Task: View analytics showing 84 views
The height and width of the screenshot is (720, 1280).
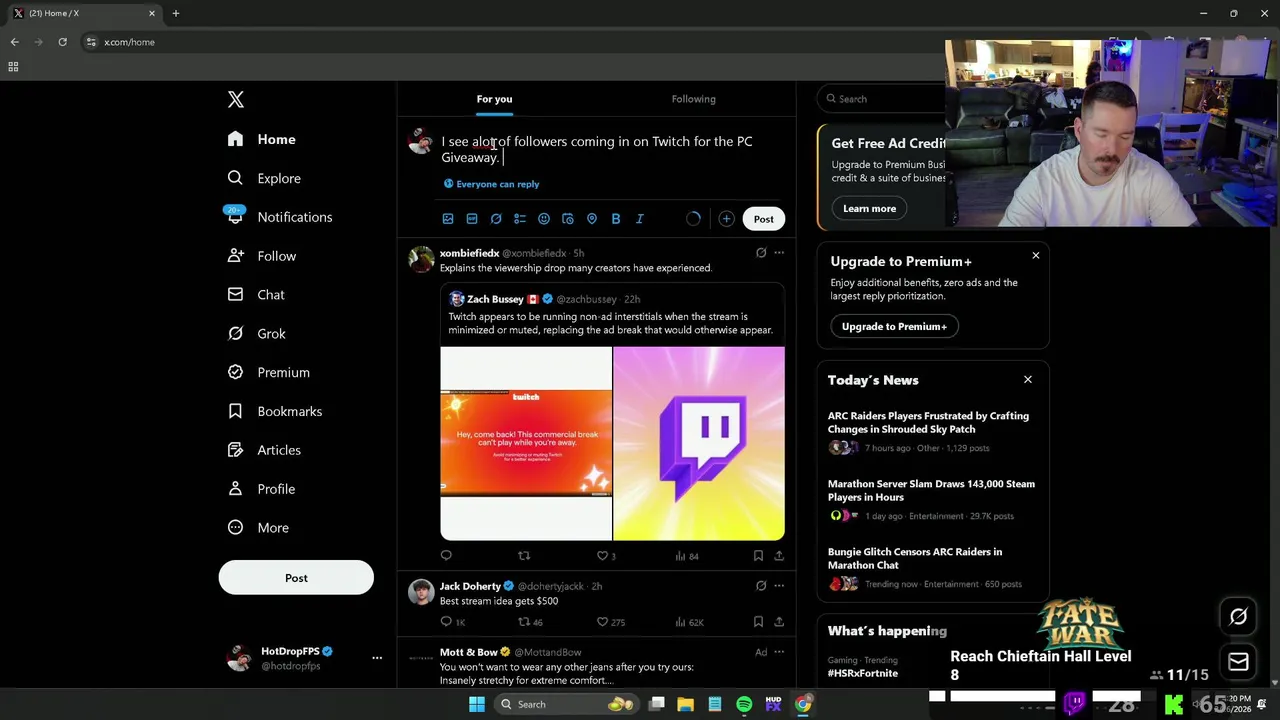Action: click(x=687, y=556)
